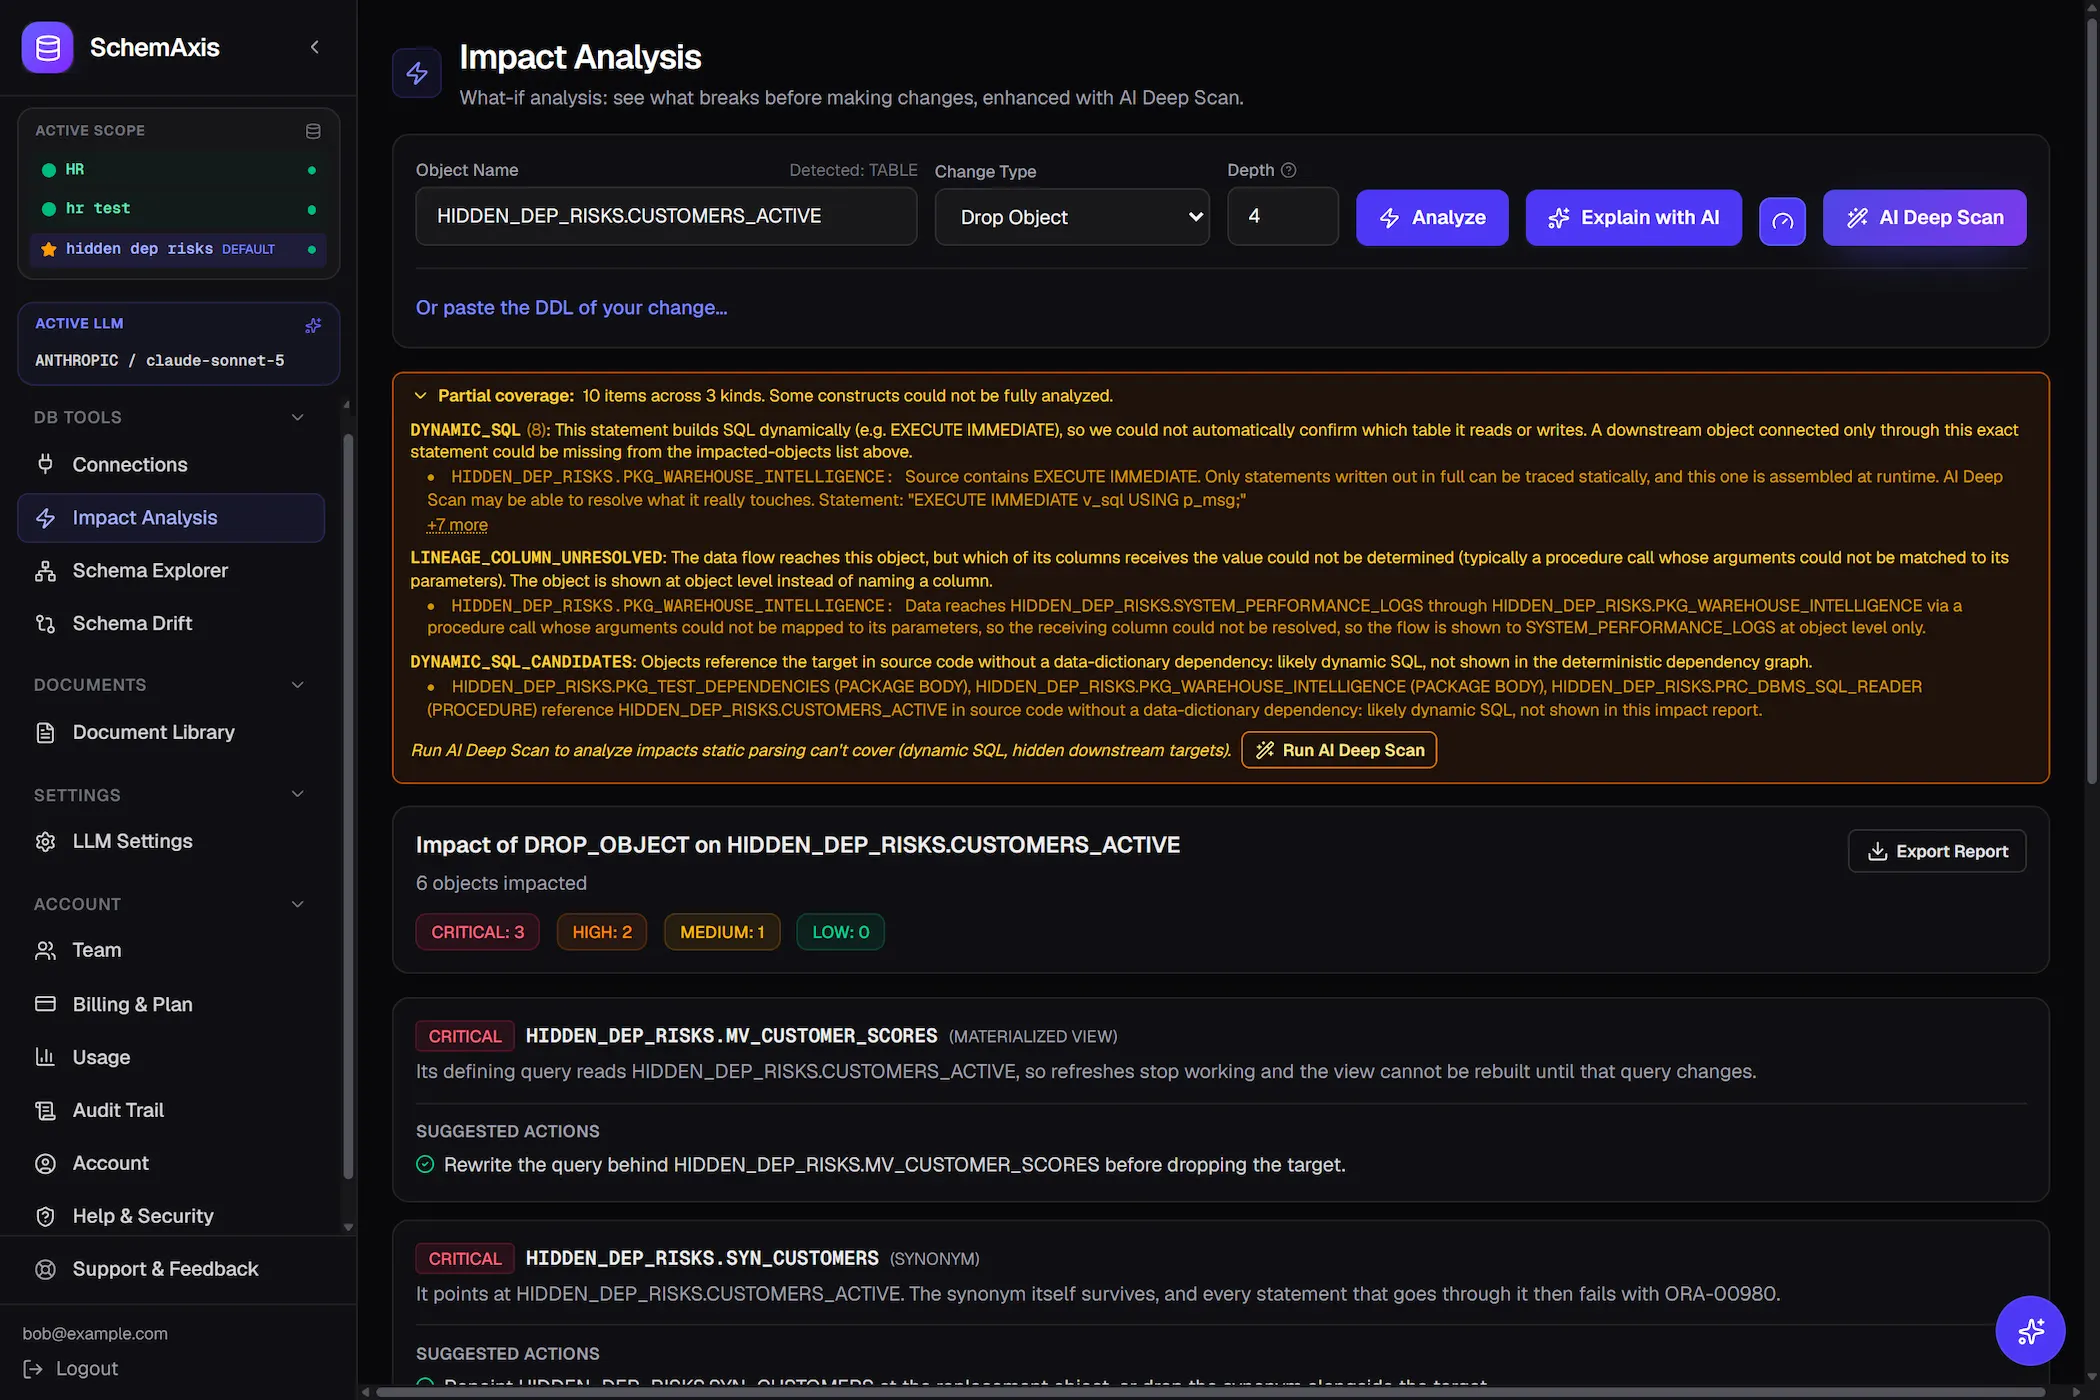2100x1400 pixels.
Task: Select the hr test scope
Action: 179,209
